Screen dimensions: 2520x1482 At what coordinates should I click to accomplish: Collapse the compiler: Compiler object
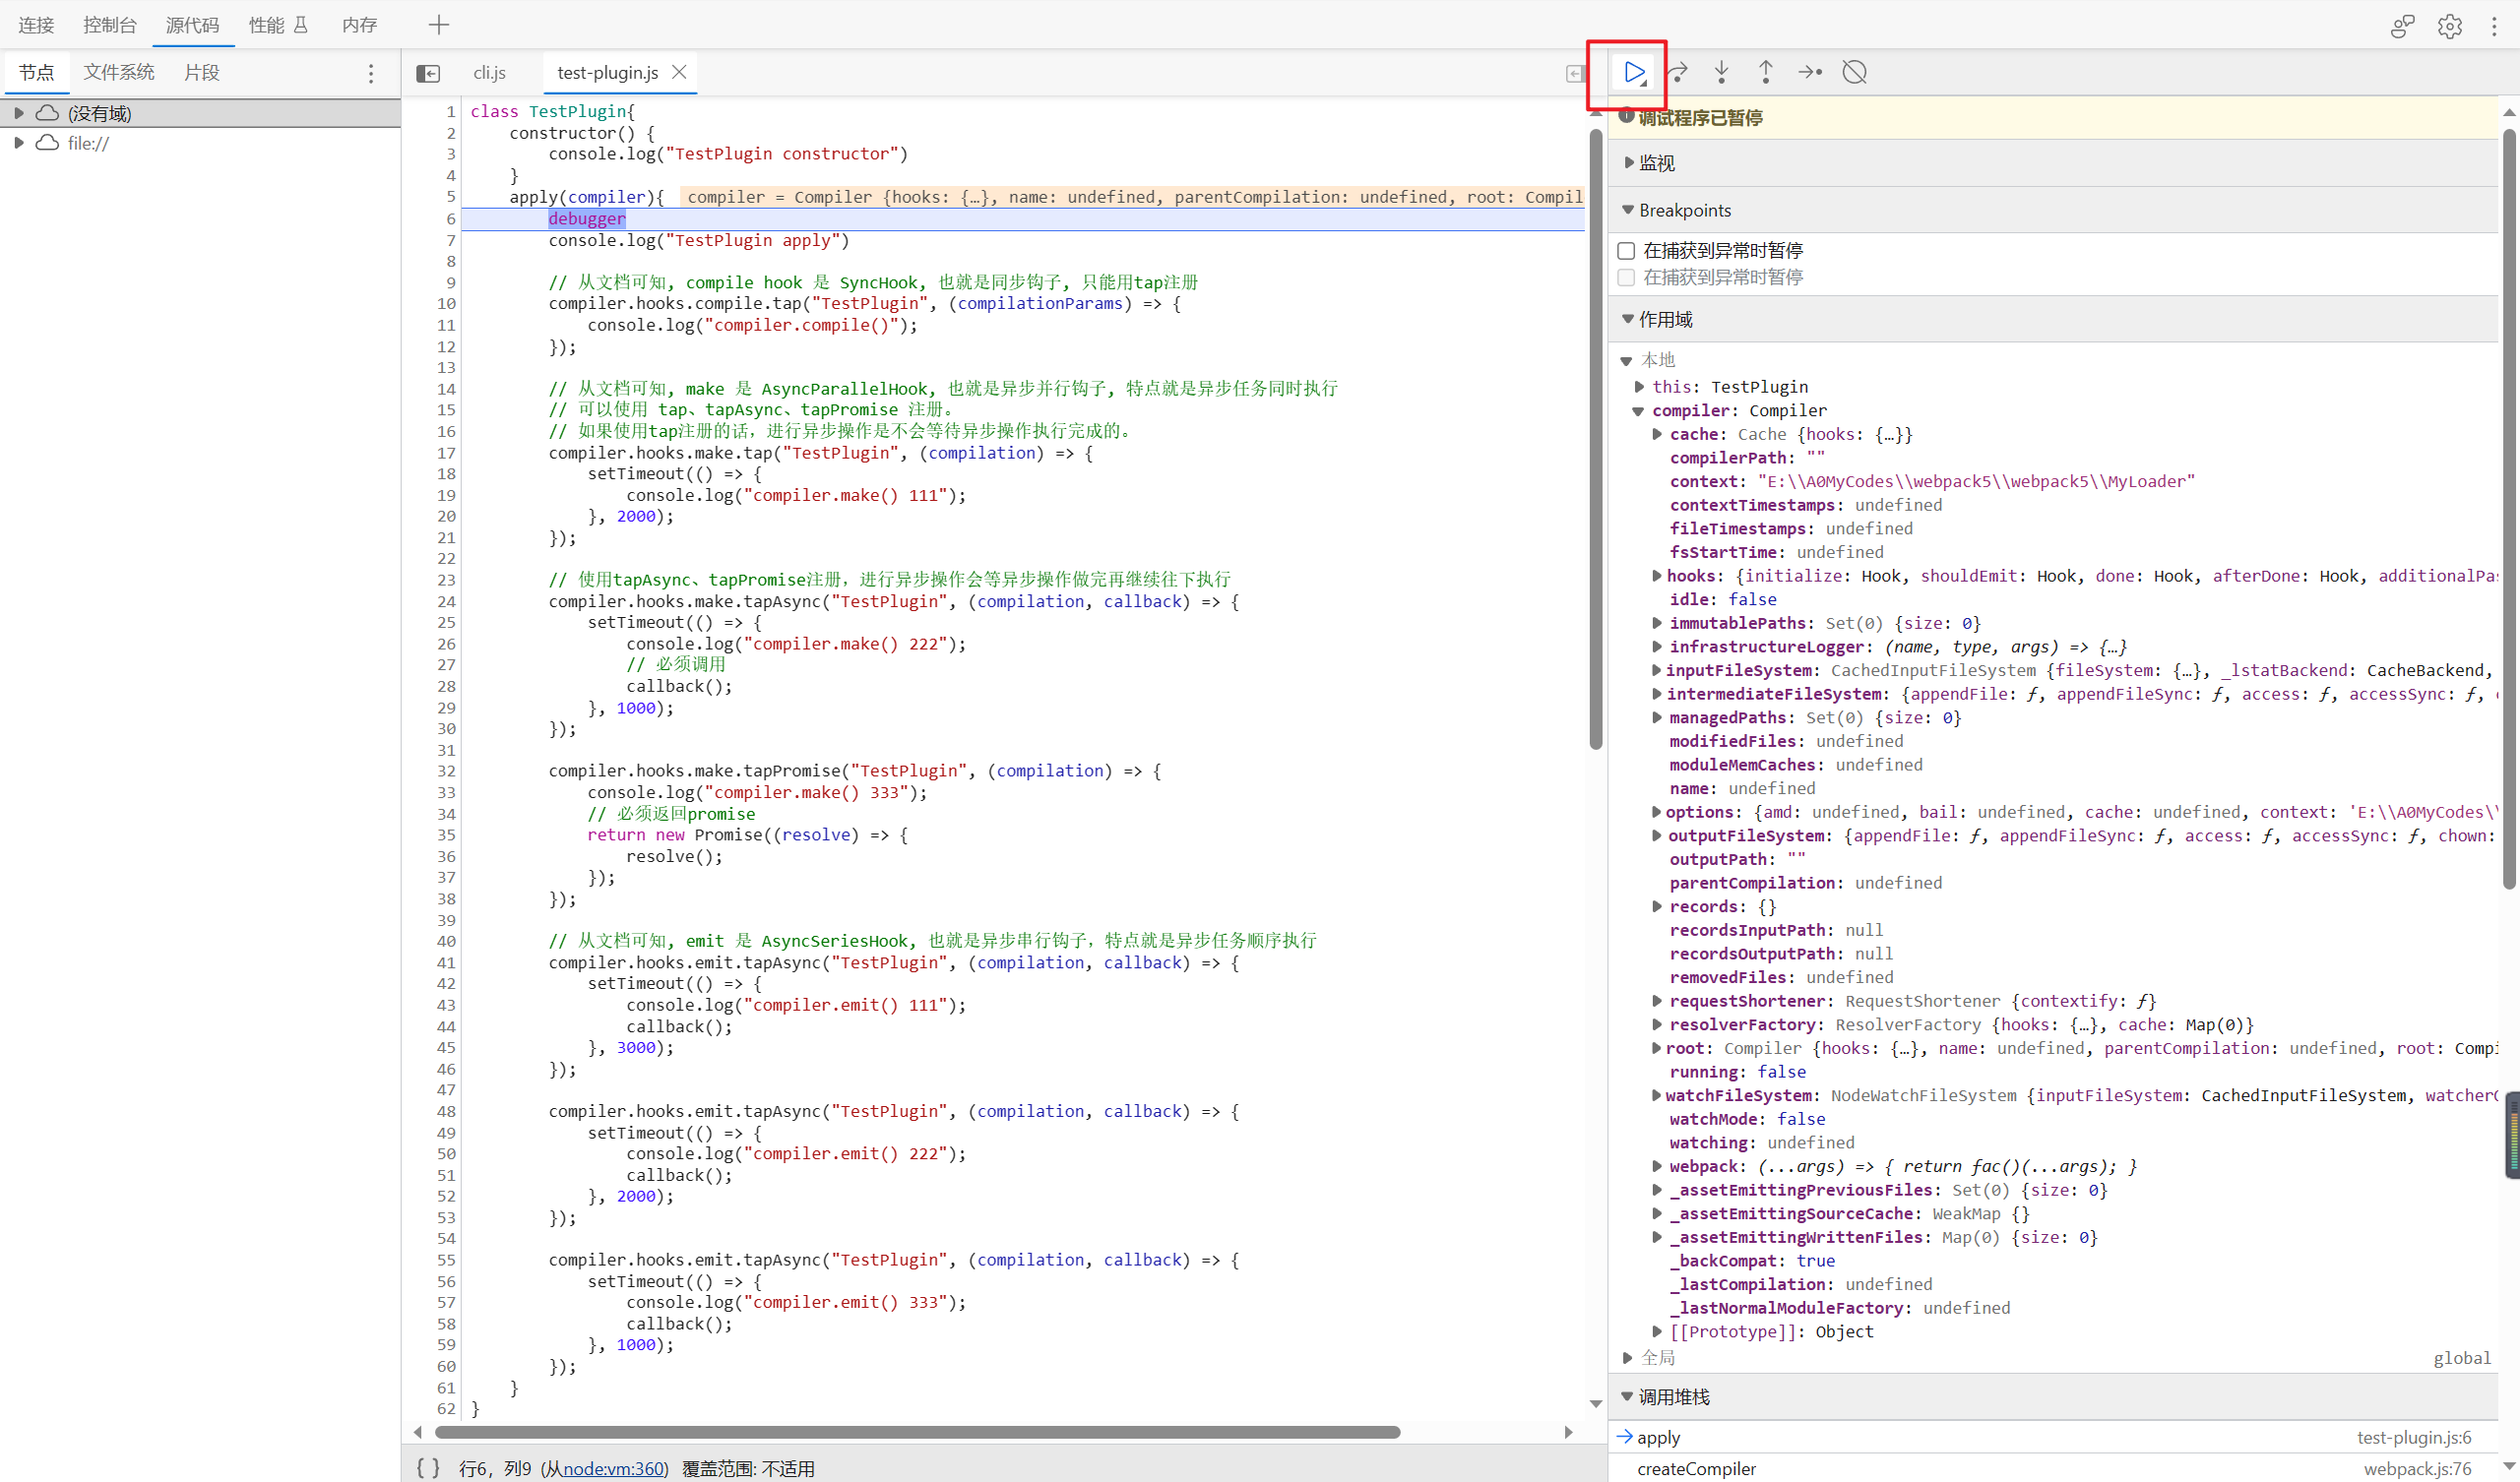tap(1638, 411)
